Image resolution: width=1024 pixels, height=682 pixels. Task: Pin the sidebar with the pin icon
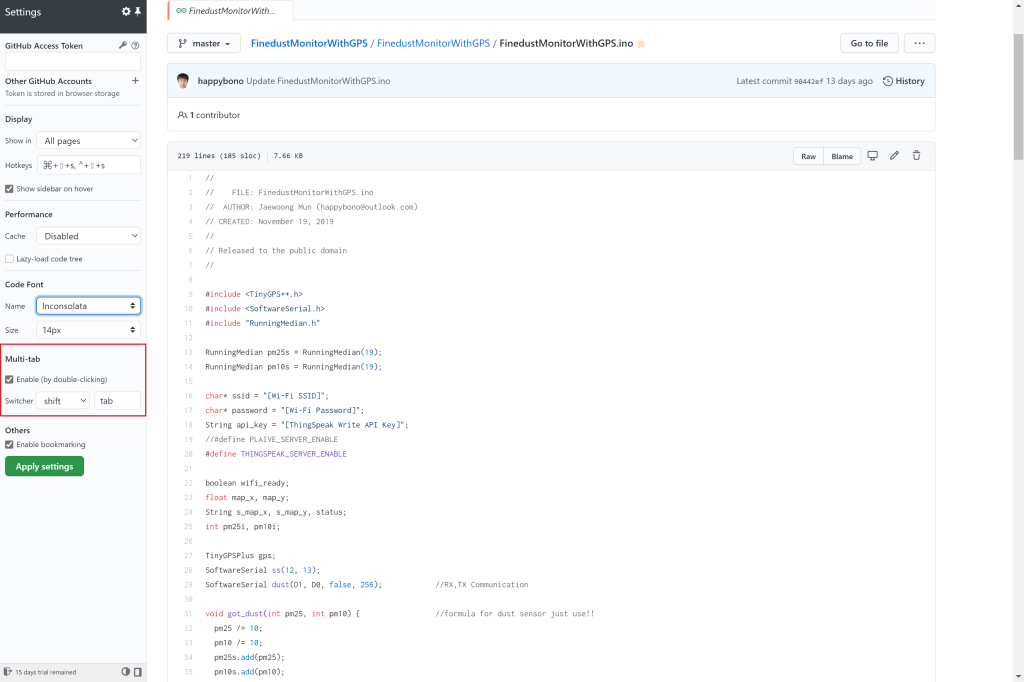(x=138, y=12)
